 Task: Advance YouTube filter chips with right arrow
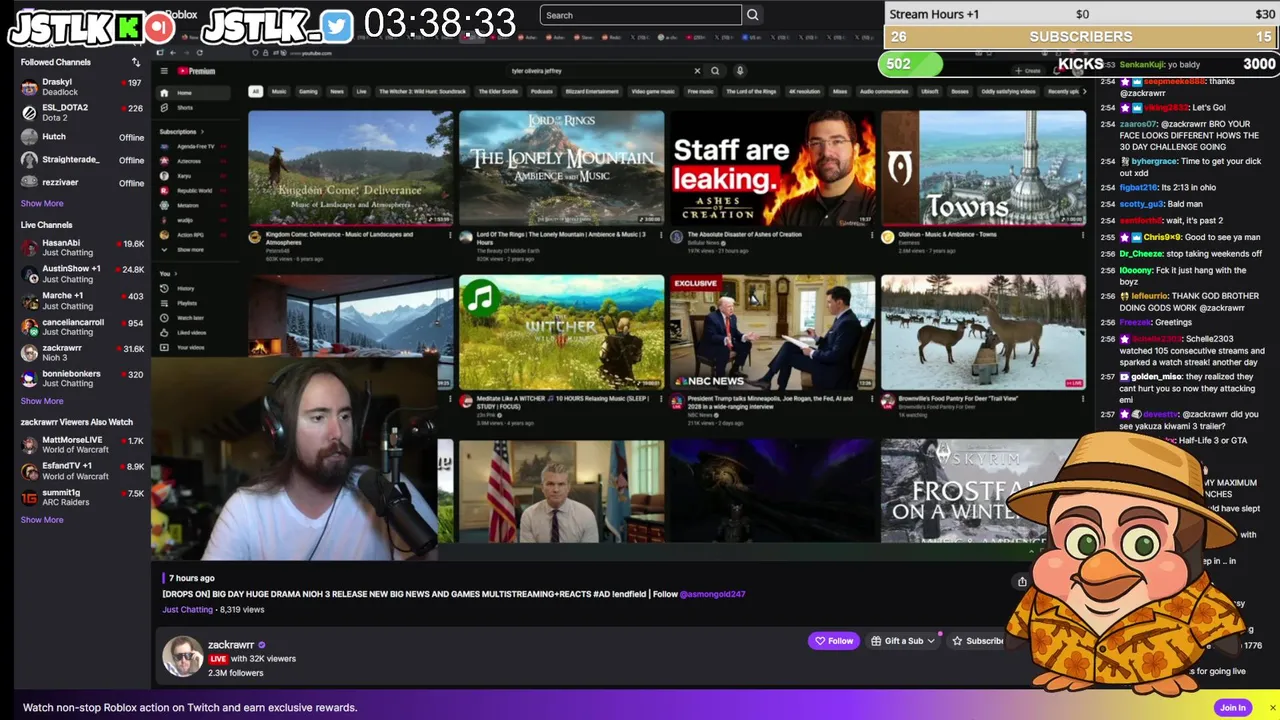(x=1083, y=91)
